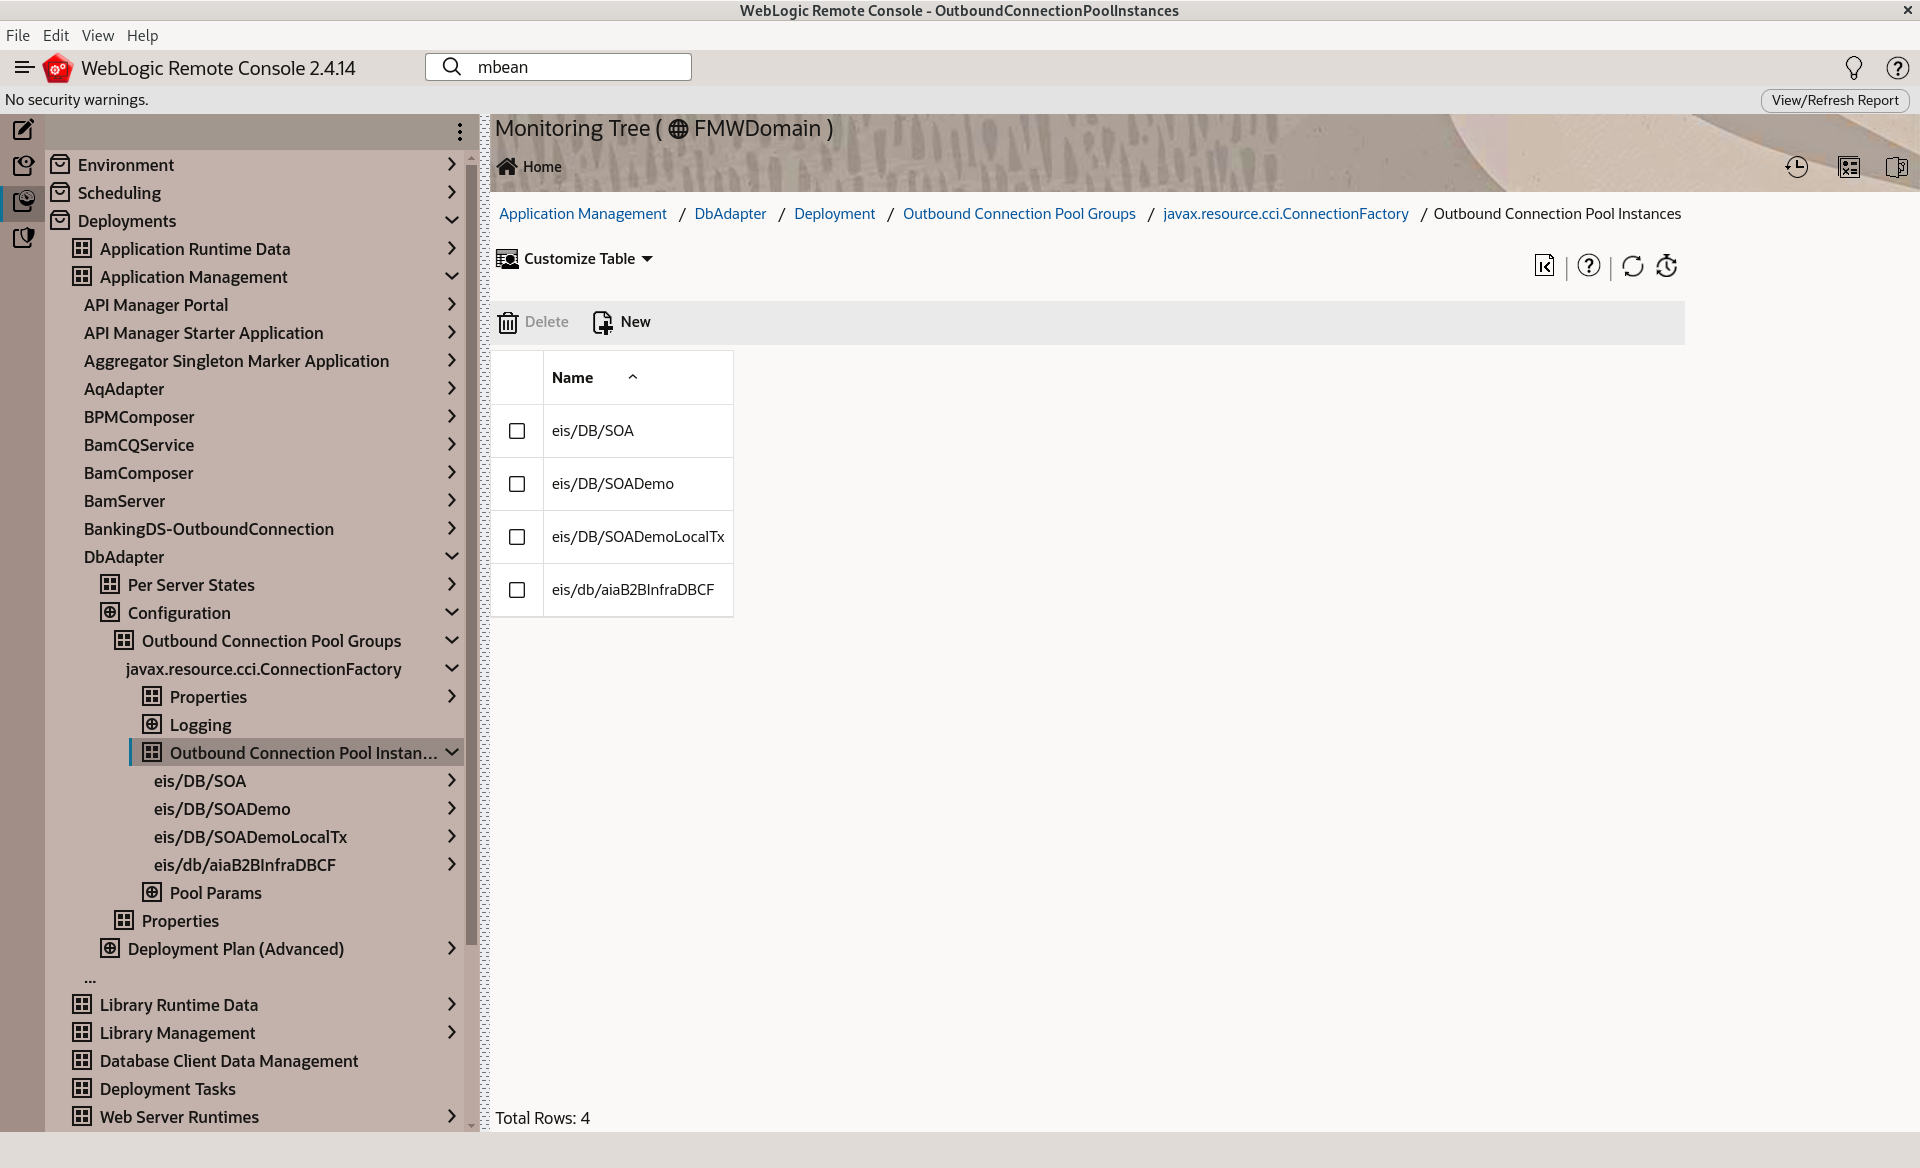Open the Help menu

coord(142,35)
